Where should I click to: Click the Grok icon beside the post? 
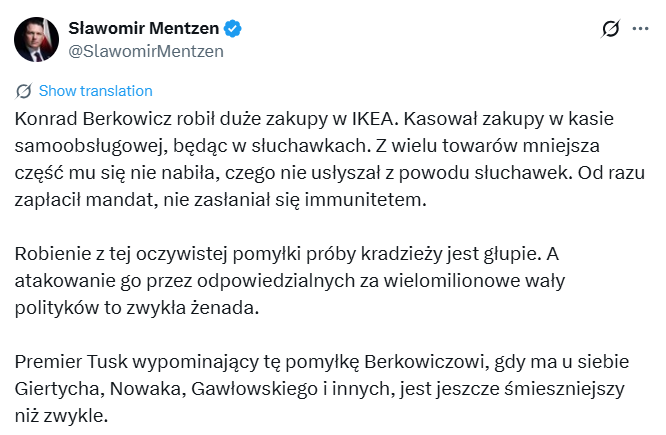[609, 30]
